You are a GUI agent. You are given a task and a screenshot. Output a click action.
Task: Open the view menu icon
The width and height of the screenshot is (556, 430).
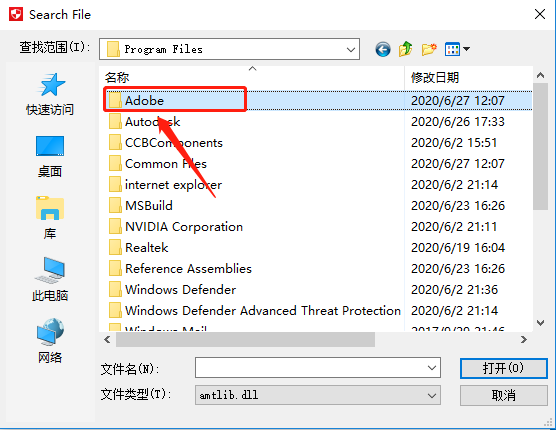457,49
